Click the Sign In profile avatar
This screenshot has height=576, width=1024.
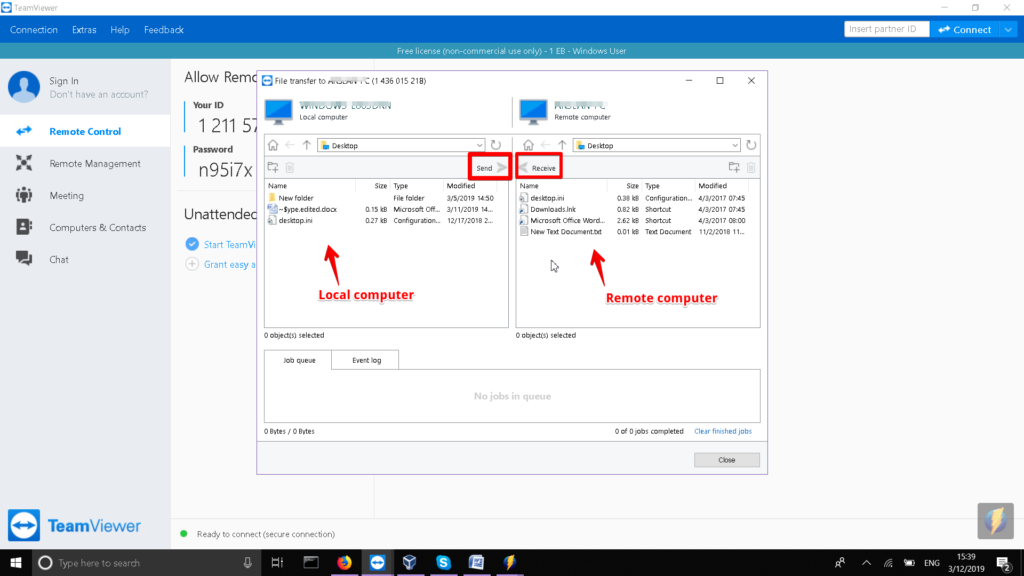click(x=24, y=87)
